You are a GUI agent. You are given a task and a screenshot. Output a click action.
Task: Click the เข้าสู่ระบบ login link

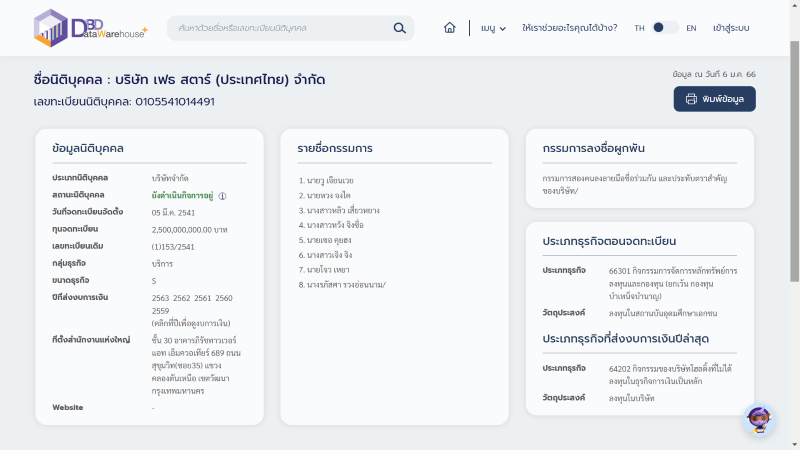732,28
